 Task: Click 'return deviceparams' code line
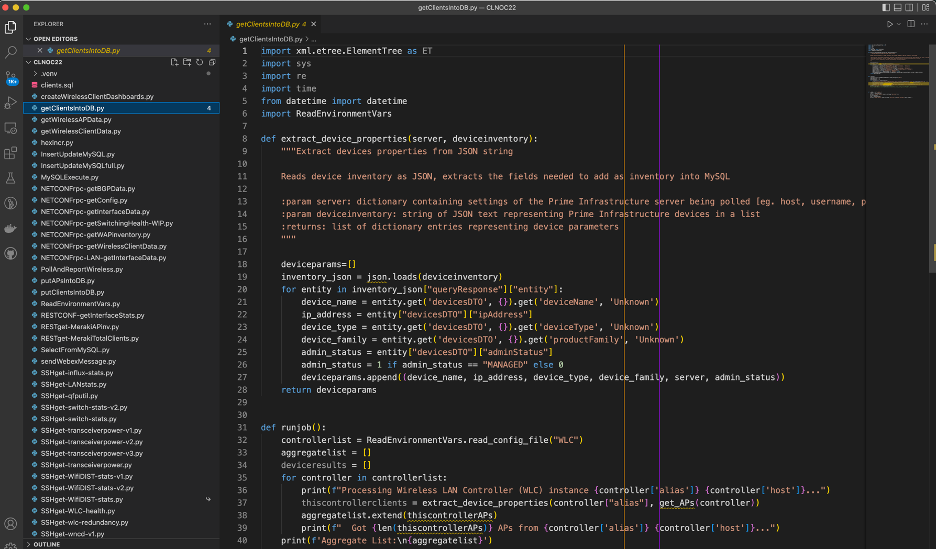(x=329, y=390)
